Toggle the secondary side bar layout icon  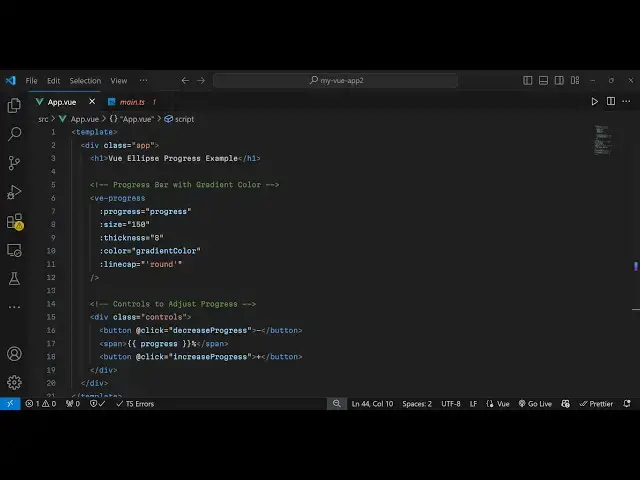click(x=559, y=80)
